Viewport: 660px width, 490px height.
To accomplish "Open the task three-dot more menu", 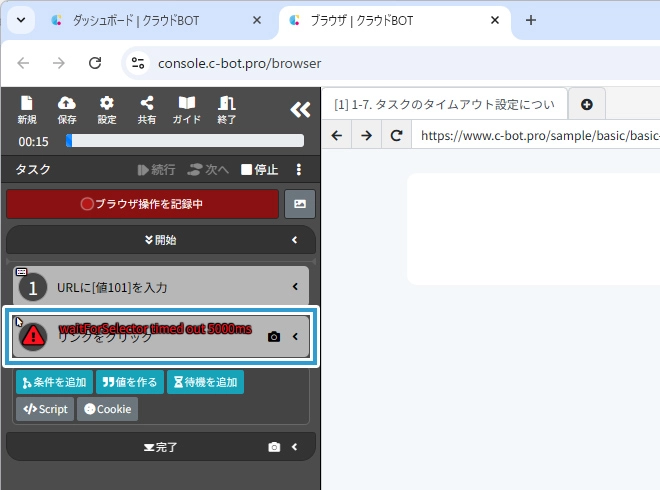I will pyautogui.click(x=298, y=170).
